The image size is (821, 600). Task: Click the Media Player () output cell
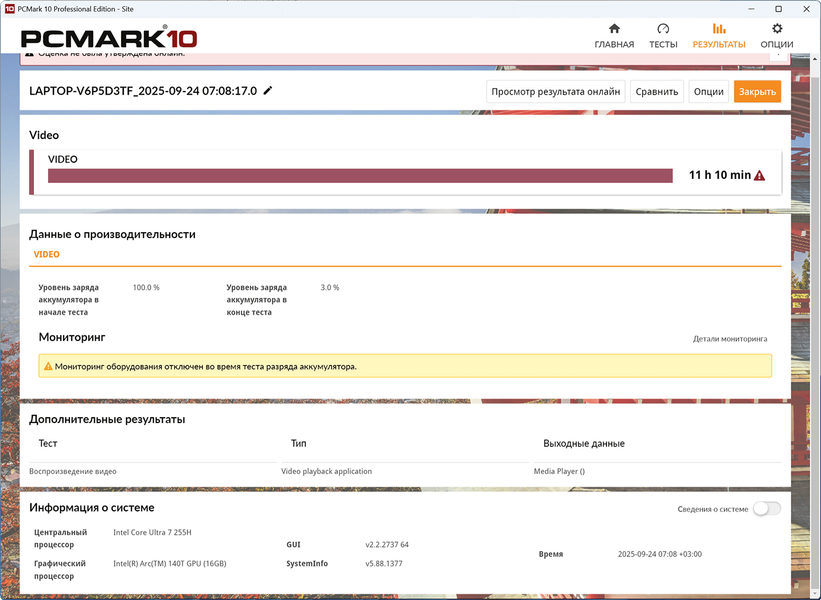pos(559,471)
